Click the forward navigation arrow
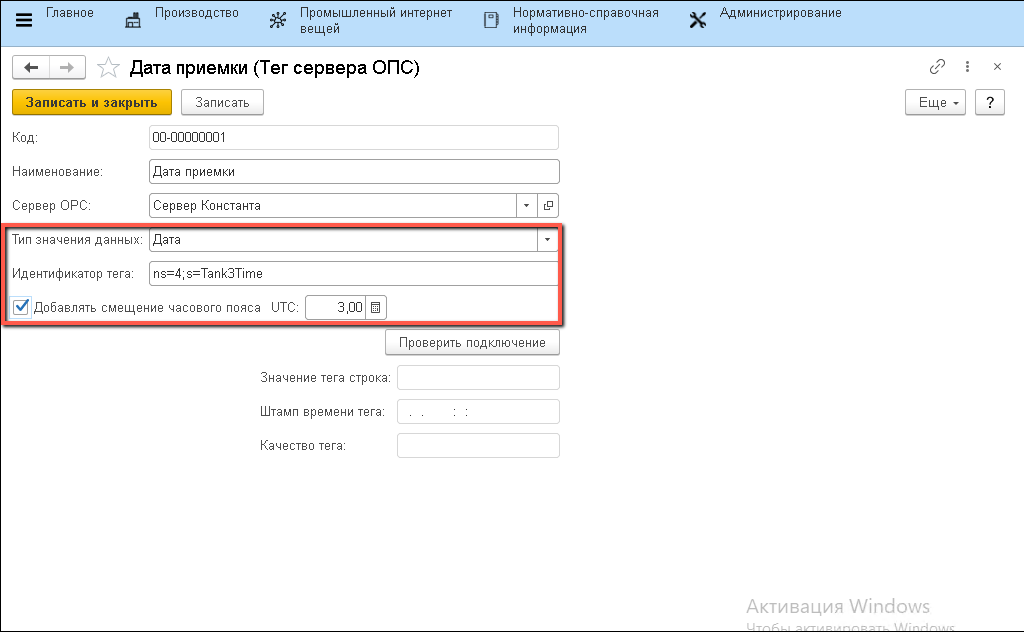This screenshot has width=1024, height=632. point(67,67)
